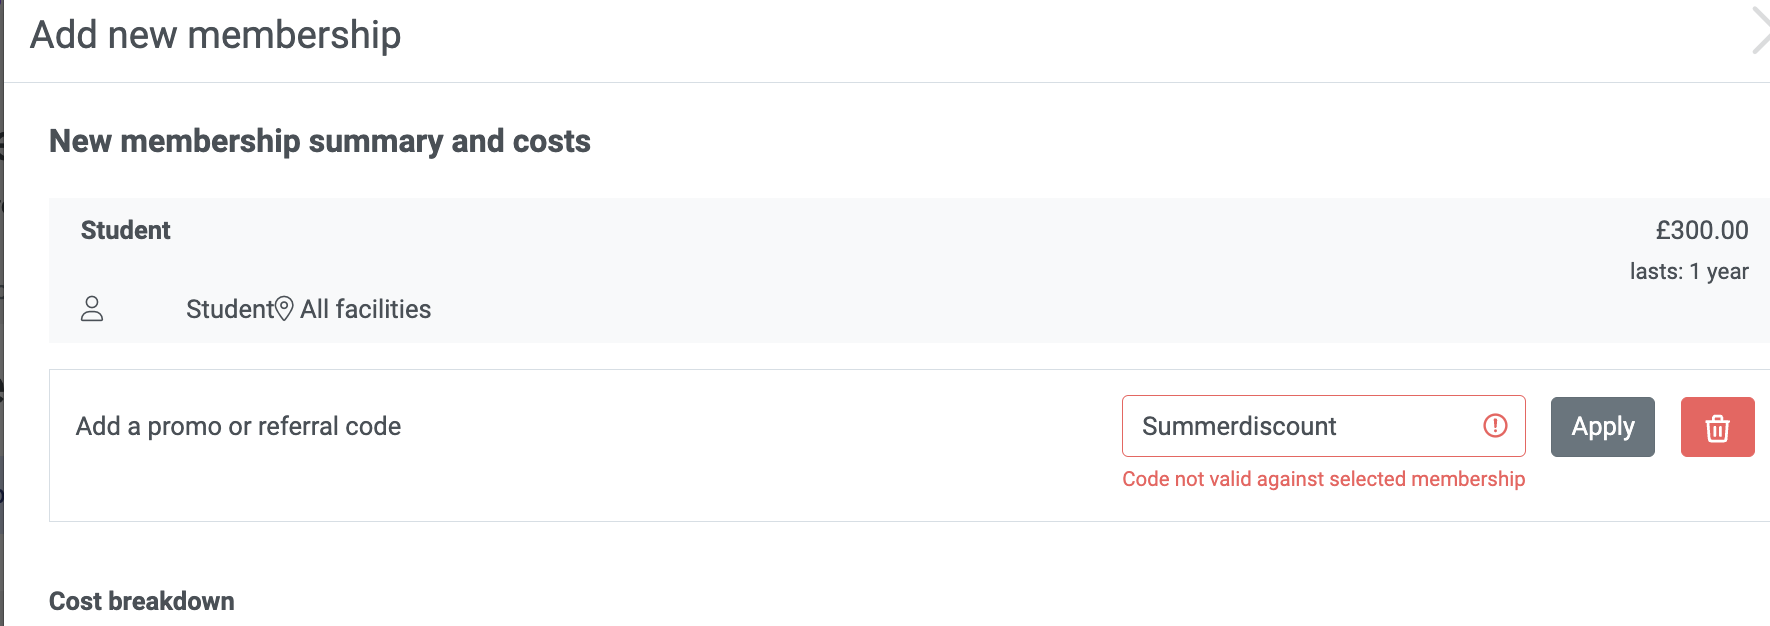
Task: Click the 'Add new membership' title
Action: (x=215, y=35)
